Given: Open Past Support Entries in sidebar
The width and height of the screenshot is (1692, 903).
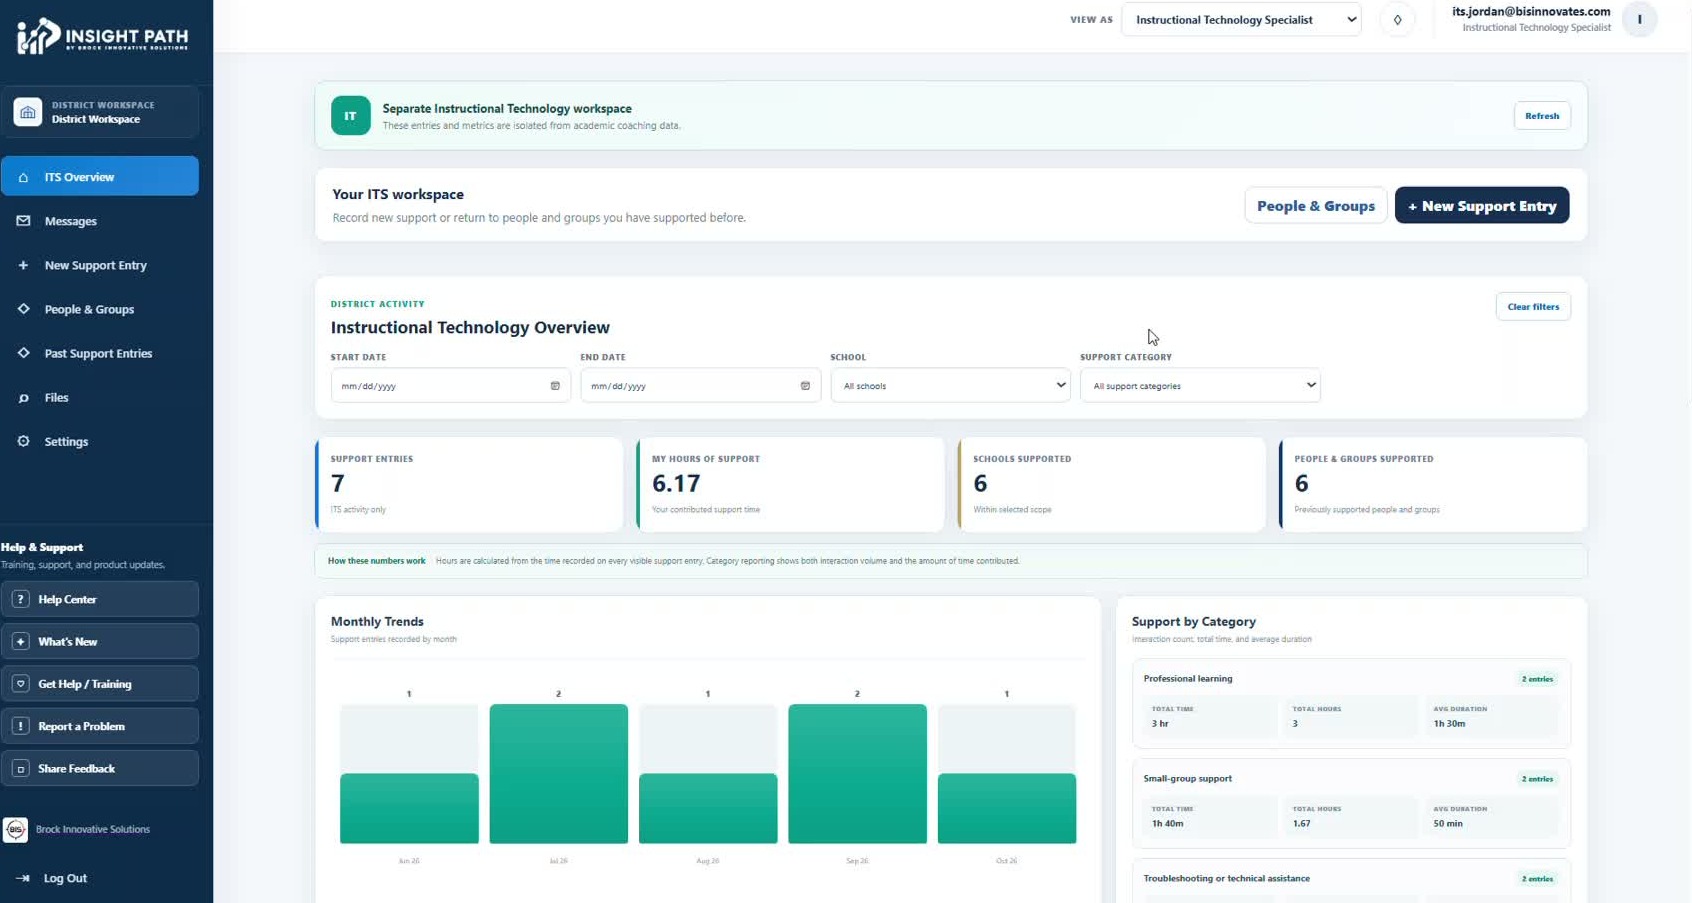Looking at the screenshot, I should pos(100,353).
